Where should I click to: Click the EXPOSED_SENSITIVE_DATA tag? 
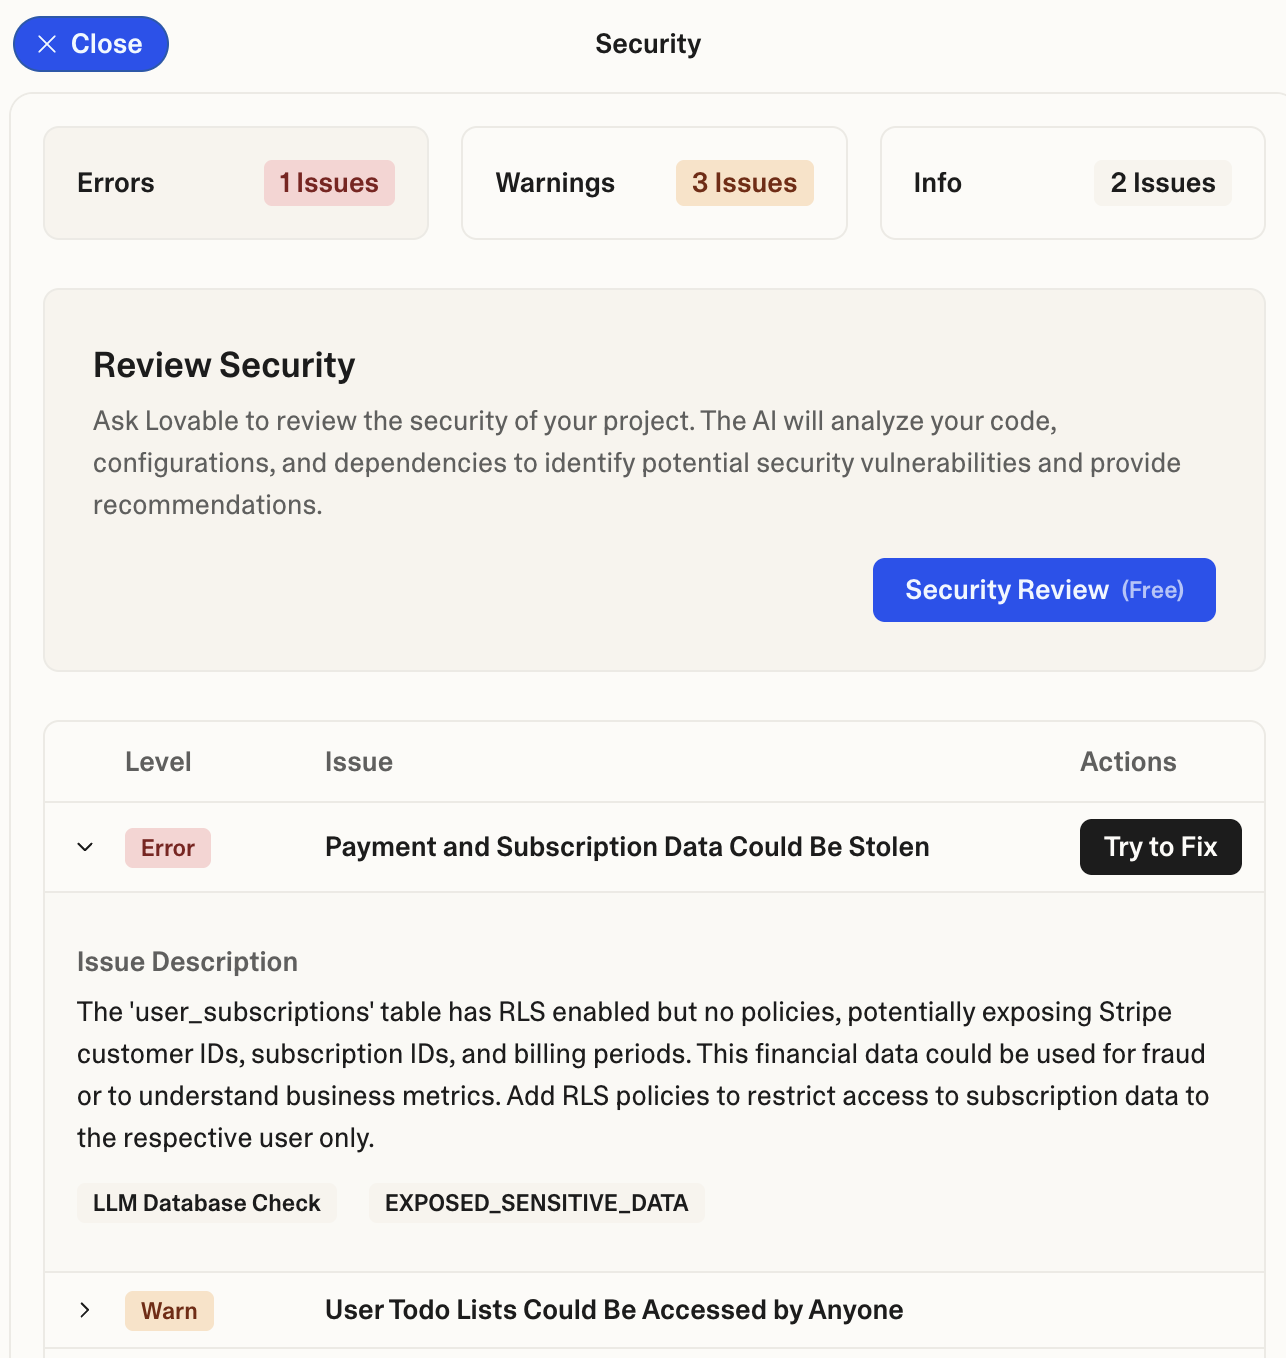[x=536, y=1203]
